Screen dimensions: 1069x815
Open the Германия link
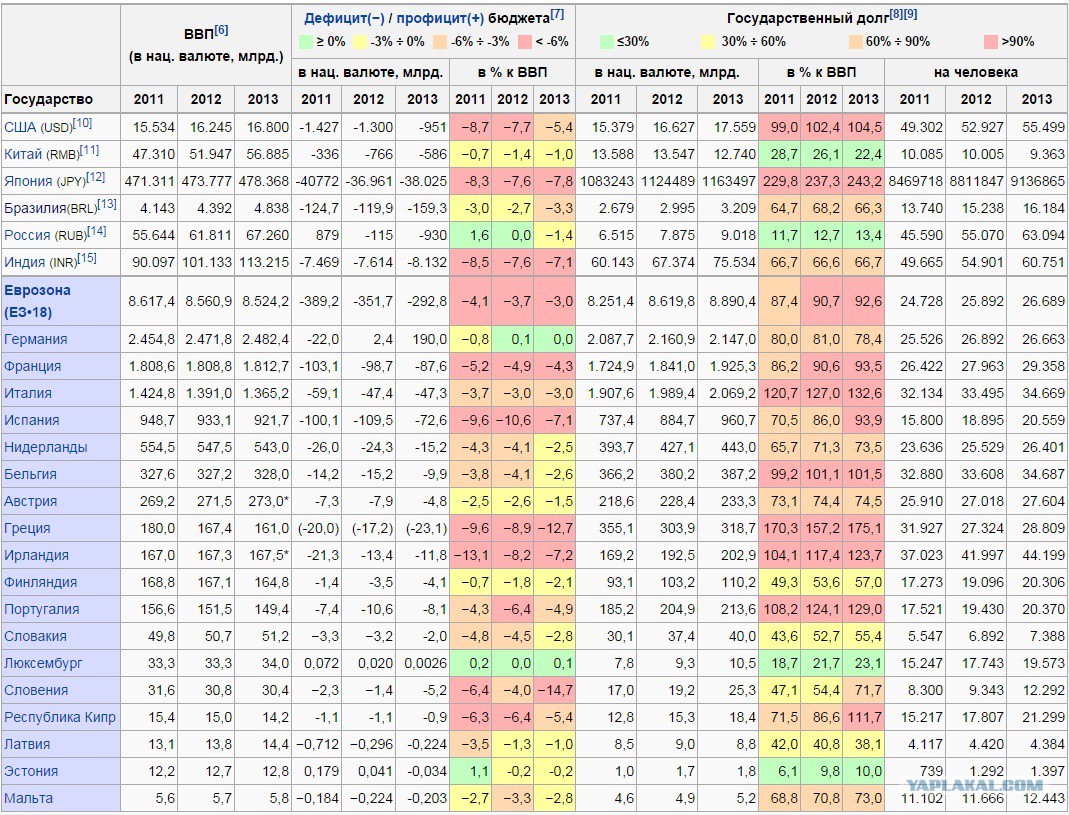35,339
